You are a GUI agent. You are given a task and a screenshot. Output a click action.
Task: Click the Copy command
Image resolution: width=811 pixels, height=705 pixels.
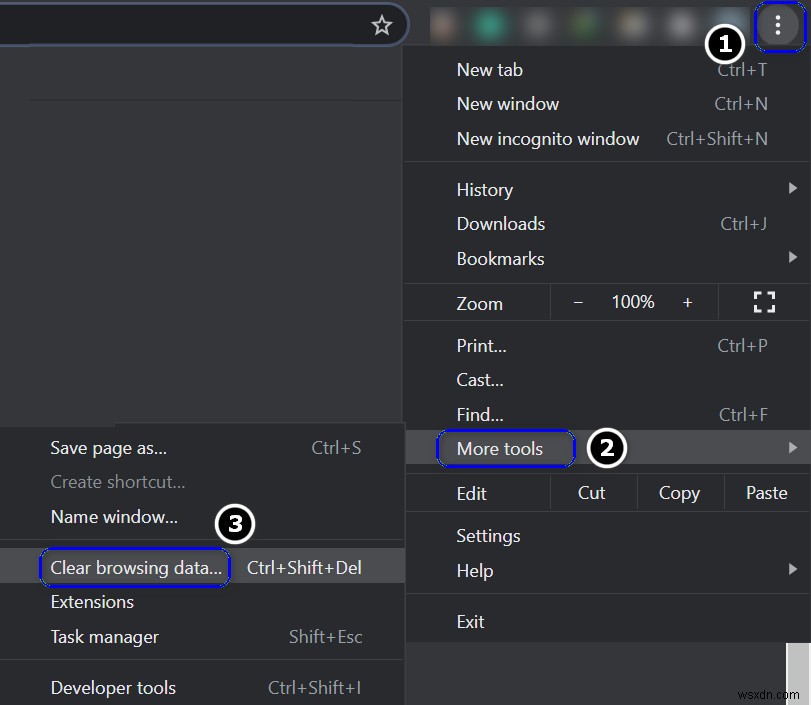[x=679, y=492]
